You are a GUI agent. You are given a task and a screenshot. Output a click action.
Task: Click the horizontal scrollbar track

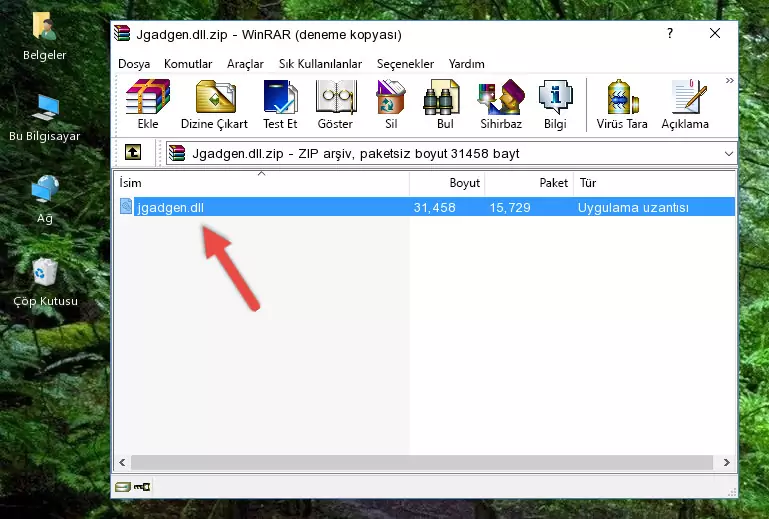tap(422, 462)
